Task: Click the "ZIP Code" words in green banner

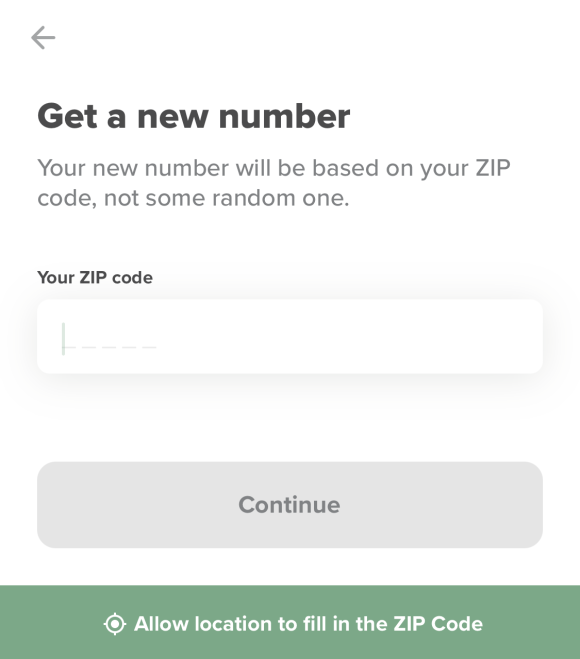Action: coord(438,624)
